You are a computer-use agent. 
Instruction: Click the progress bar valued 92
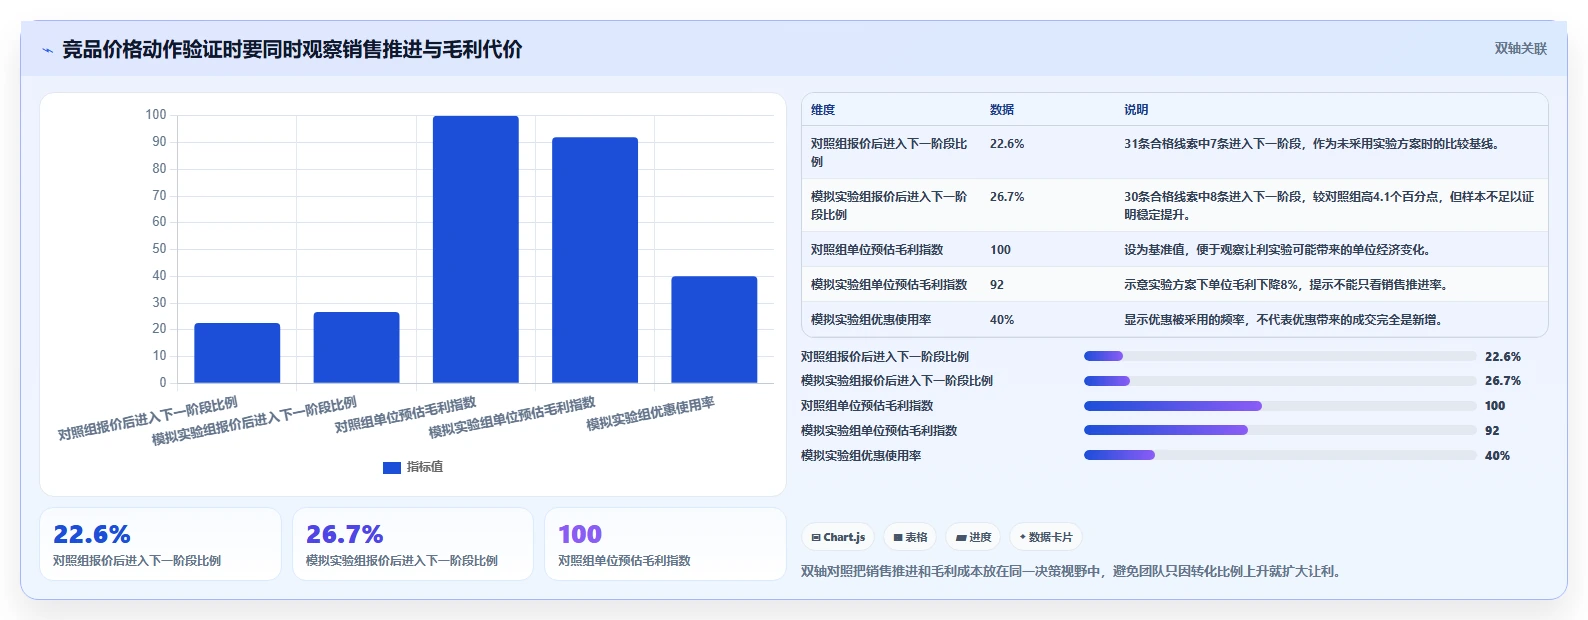pyautogui.click(x=1280, y=430)
